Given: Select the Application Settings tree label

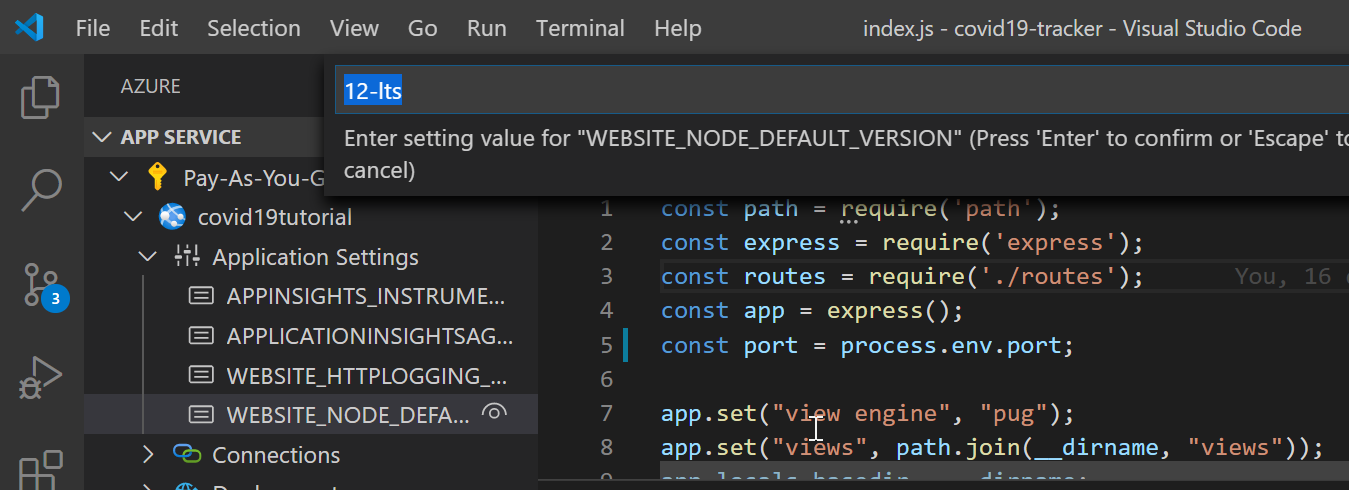Looking at the screenshot, I should pos(315,257).
